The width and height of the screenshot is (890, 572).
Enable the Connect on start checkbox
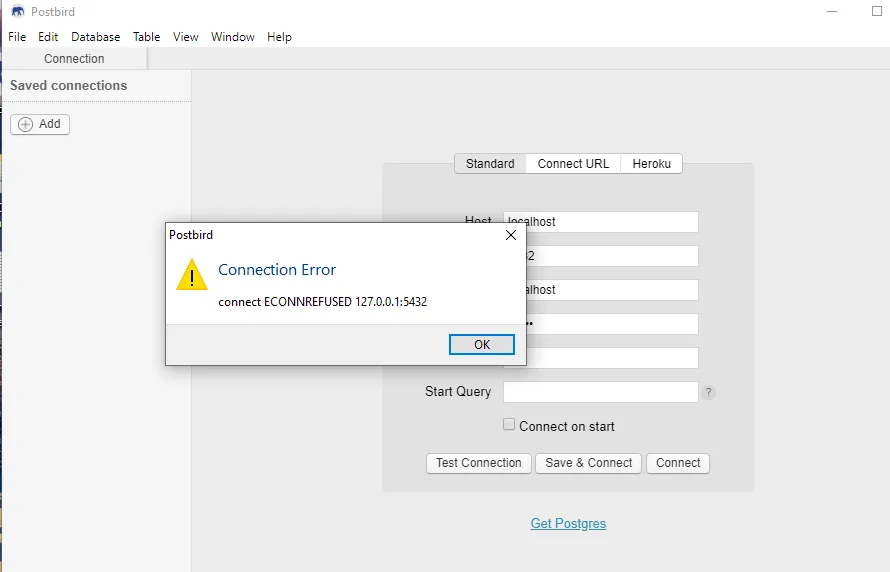tap(509, 424)
